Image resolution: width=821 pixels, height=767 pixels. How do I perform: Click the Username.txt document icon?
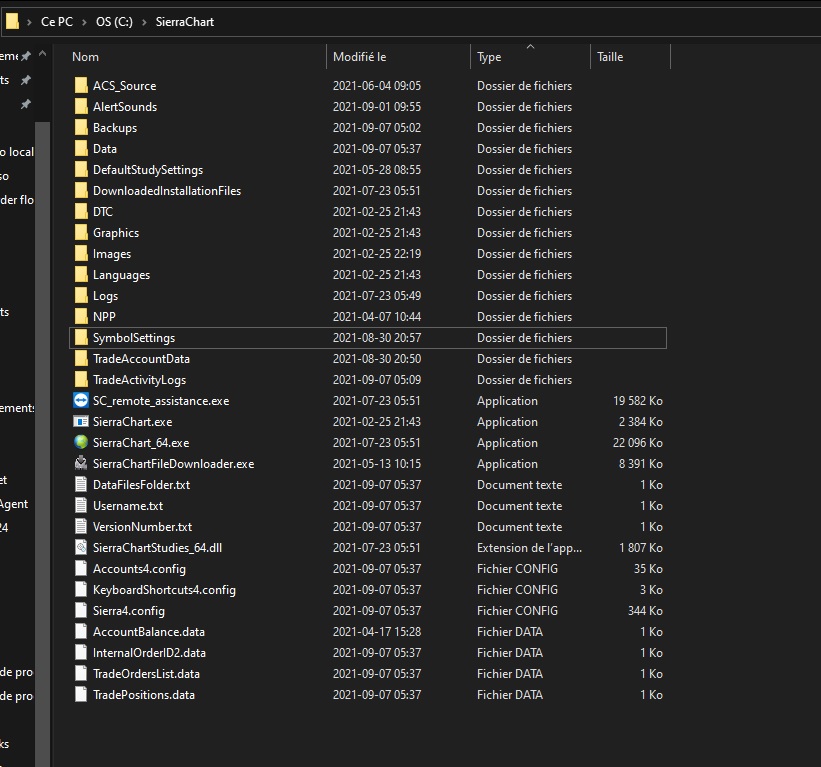pyautogui.click(x=81, y=505)
